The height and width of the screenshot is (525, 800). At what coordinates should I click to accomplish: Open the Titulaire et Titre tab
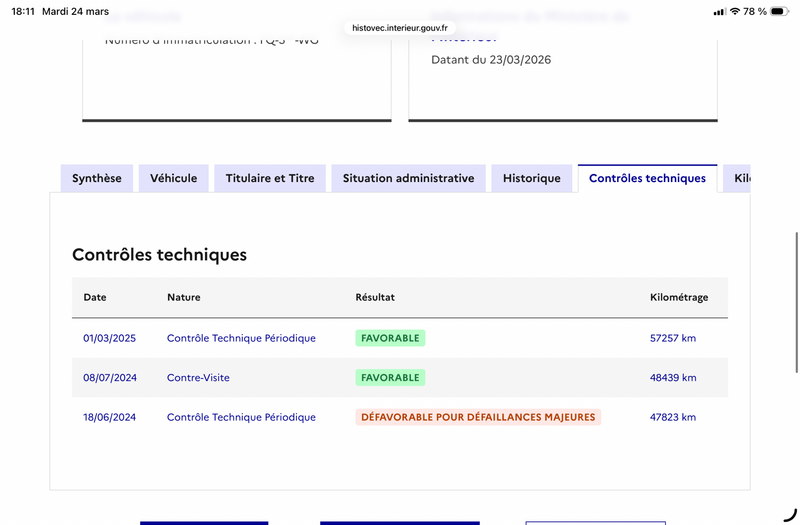tap(270, 178)
